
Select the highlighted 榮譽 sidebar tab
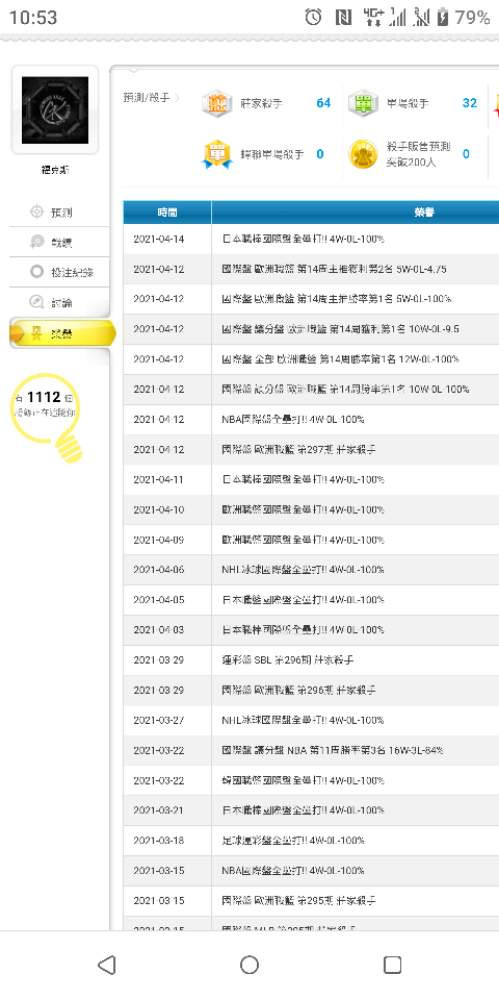pyautogui.click(x=62, y=334)
